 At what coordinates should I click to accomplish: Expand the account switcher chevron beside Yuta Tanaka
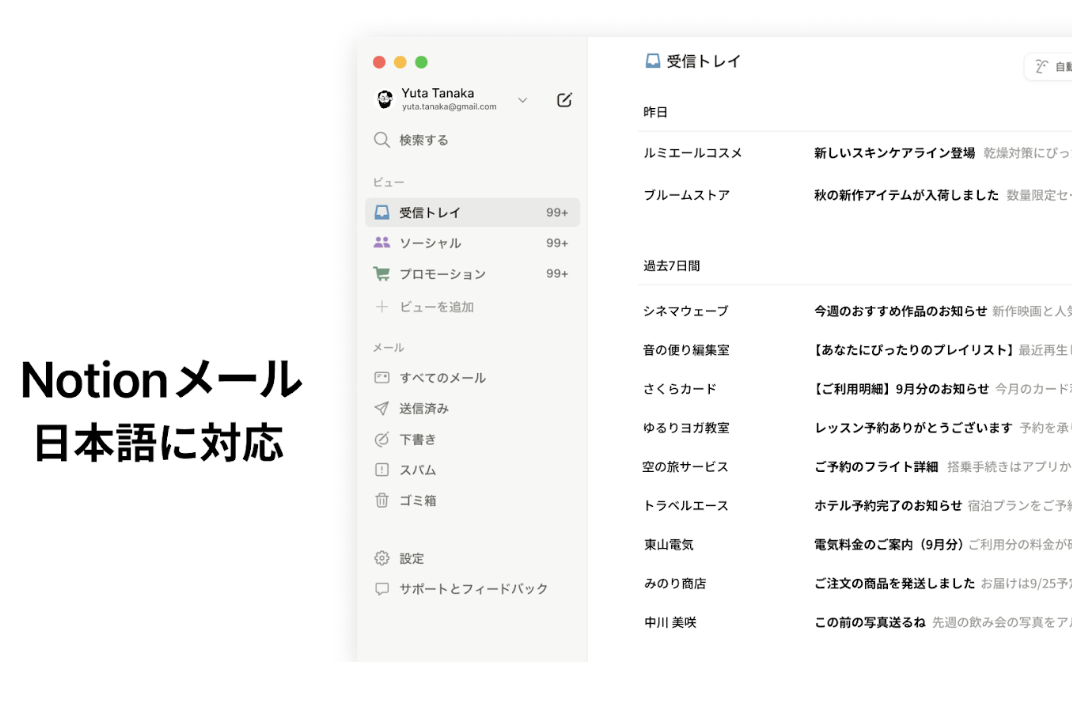(x=522, y=99)
